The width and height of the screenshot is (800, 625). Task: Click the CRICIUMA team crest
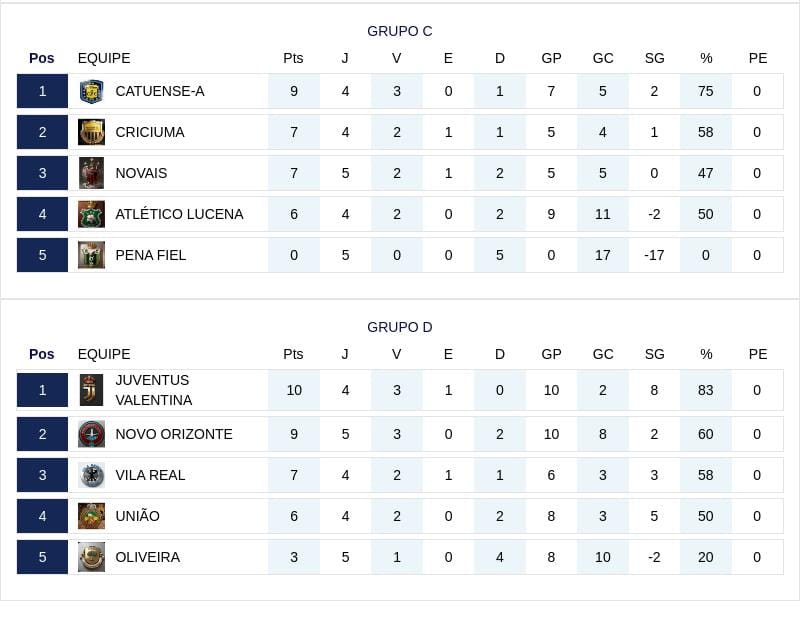[91, 132]
